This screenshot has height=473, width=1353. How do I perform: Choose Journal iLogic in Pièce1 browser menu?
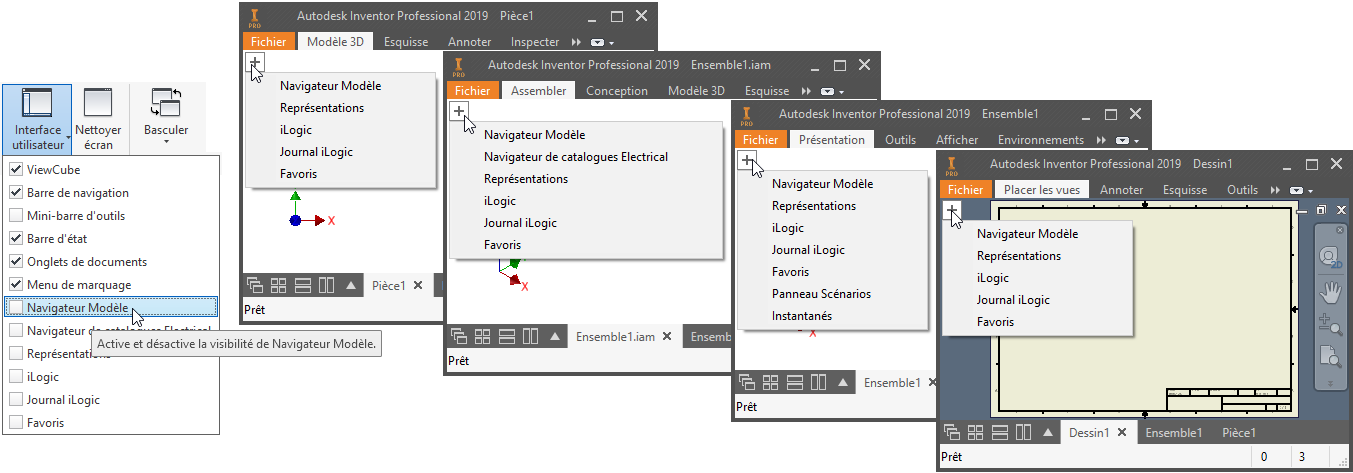(x=316, y=152)
